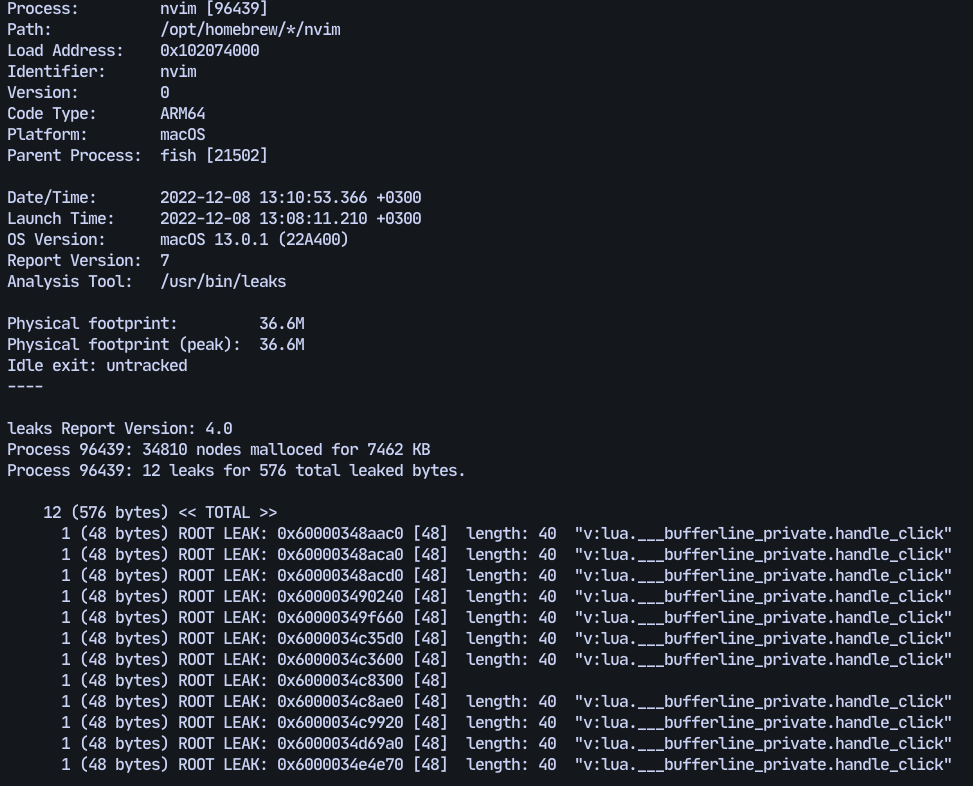
Task: Click the macOS 13.0.1 (22A400) version text
Action: 254,239
